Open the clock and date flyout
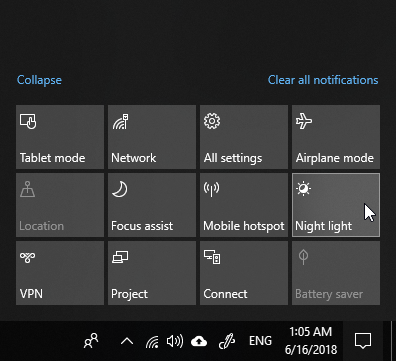Viewport: 396px width, 361px height. click(311, 341)
